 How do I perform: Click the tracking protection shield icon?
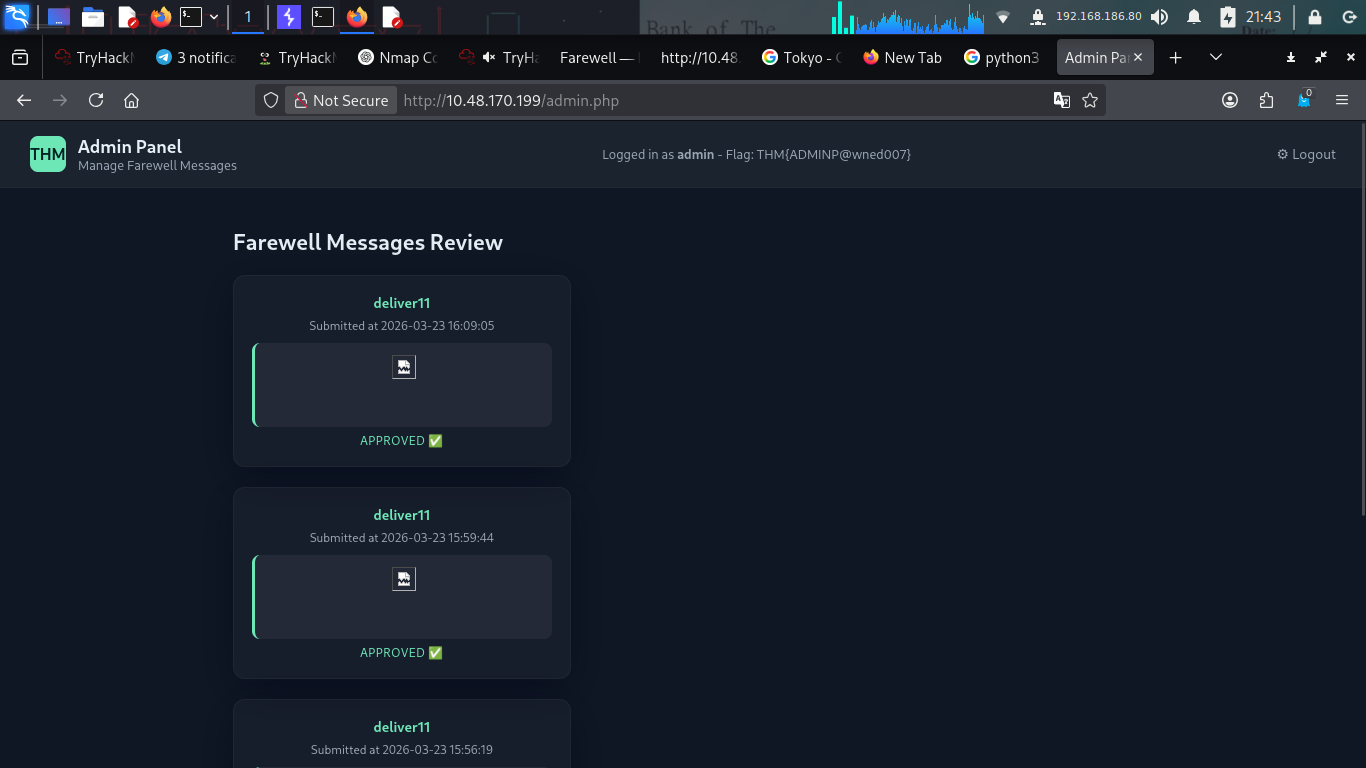click(x=271, y=100)
